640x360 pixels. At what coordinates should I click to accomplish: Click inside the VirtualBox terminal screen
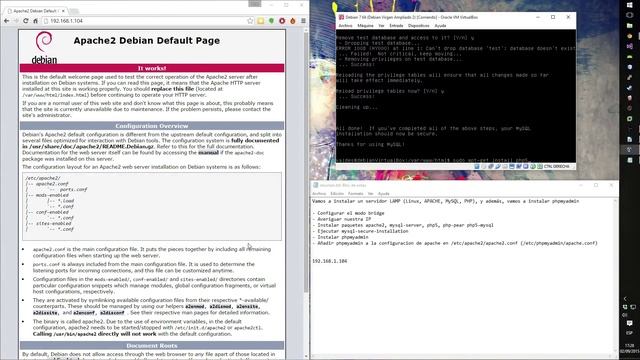coord(456,96)
